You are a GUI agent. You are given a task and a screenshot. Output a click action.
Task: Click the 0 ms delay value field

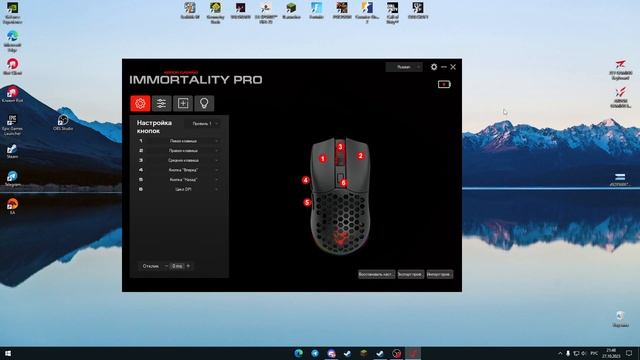pyautogui.click(x=177, y=266)
